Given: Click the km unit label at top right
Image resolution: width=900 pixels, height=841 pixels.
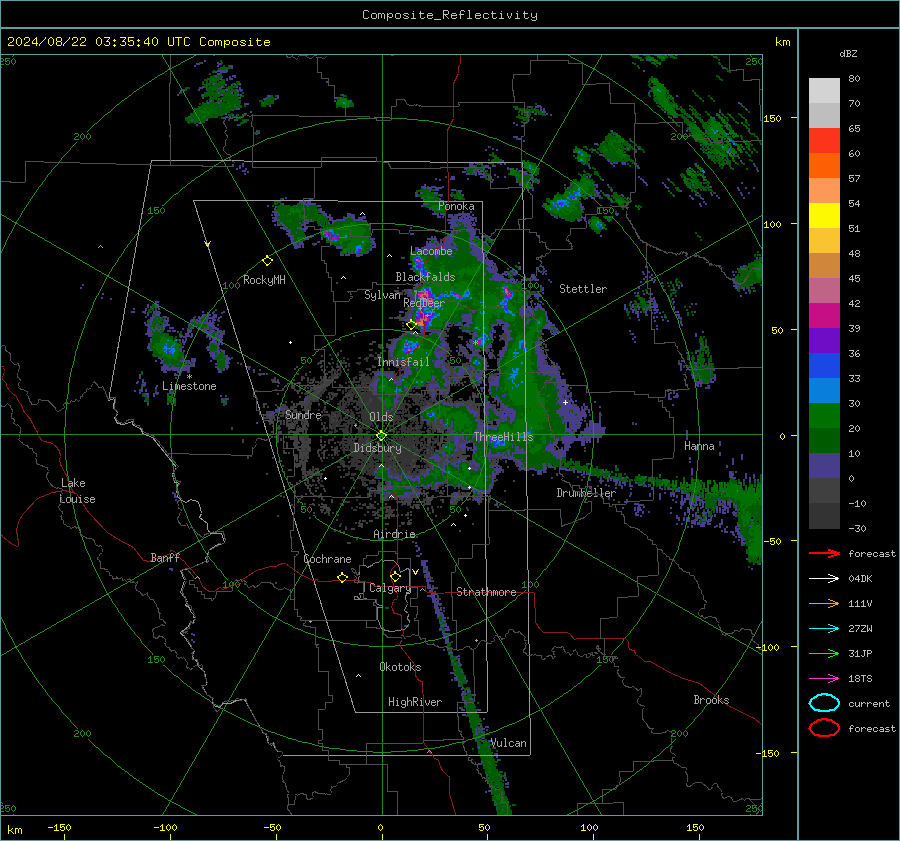Looking at the screenshot, I should (782, 42).
